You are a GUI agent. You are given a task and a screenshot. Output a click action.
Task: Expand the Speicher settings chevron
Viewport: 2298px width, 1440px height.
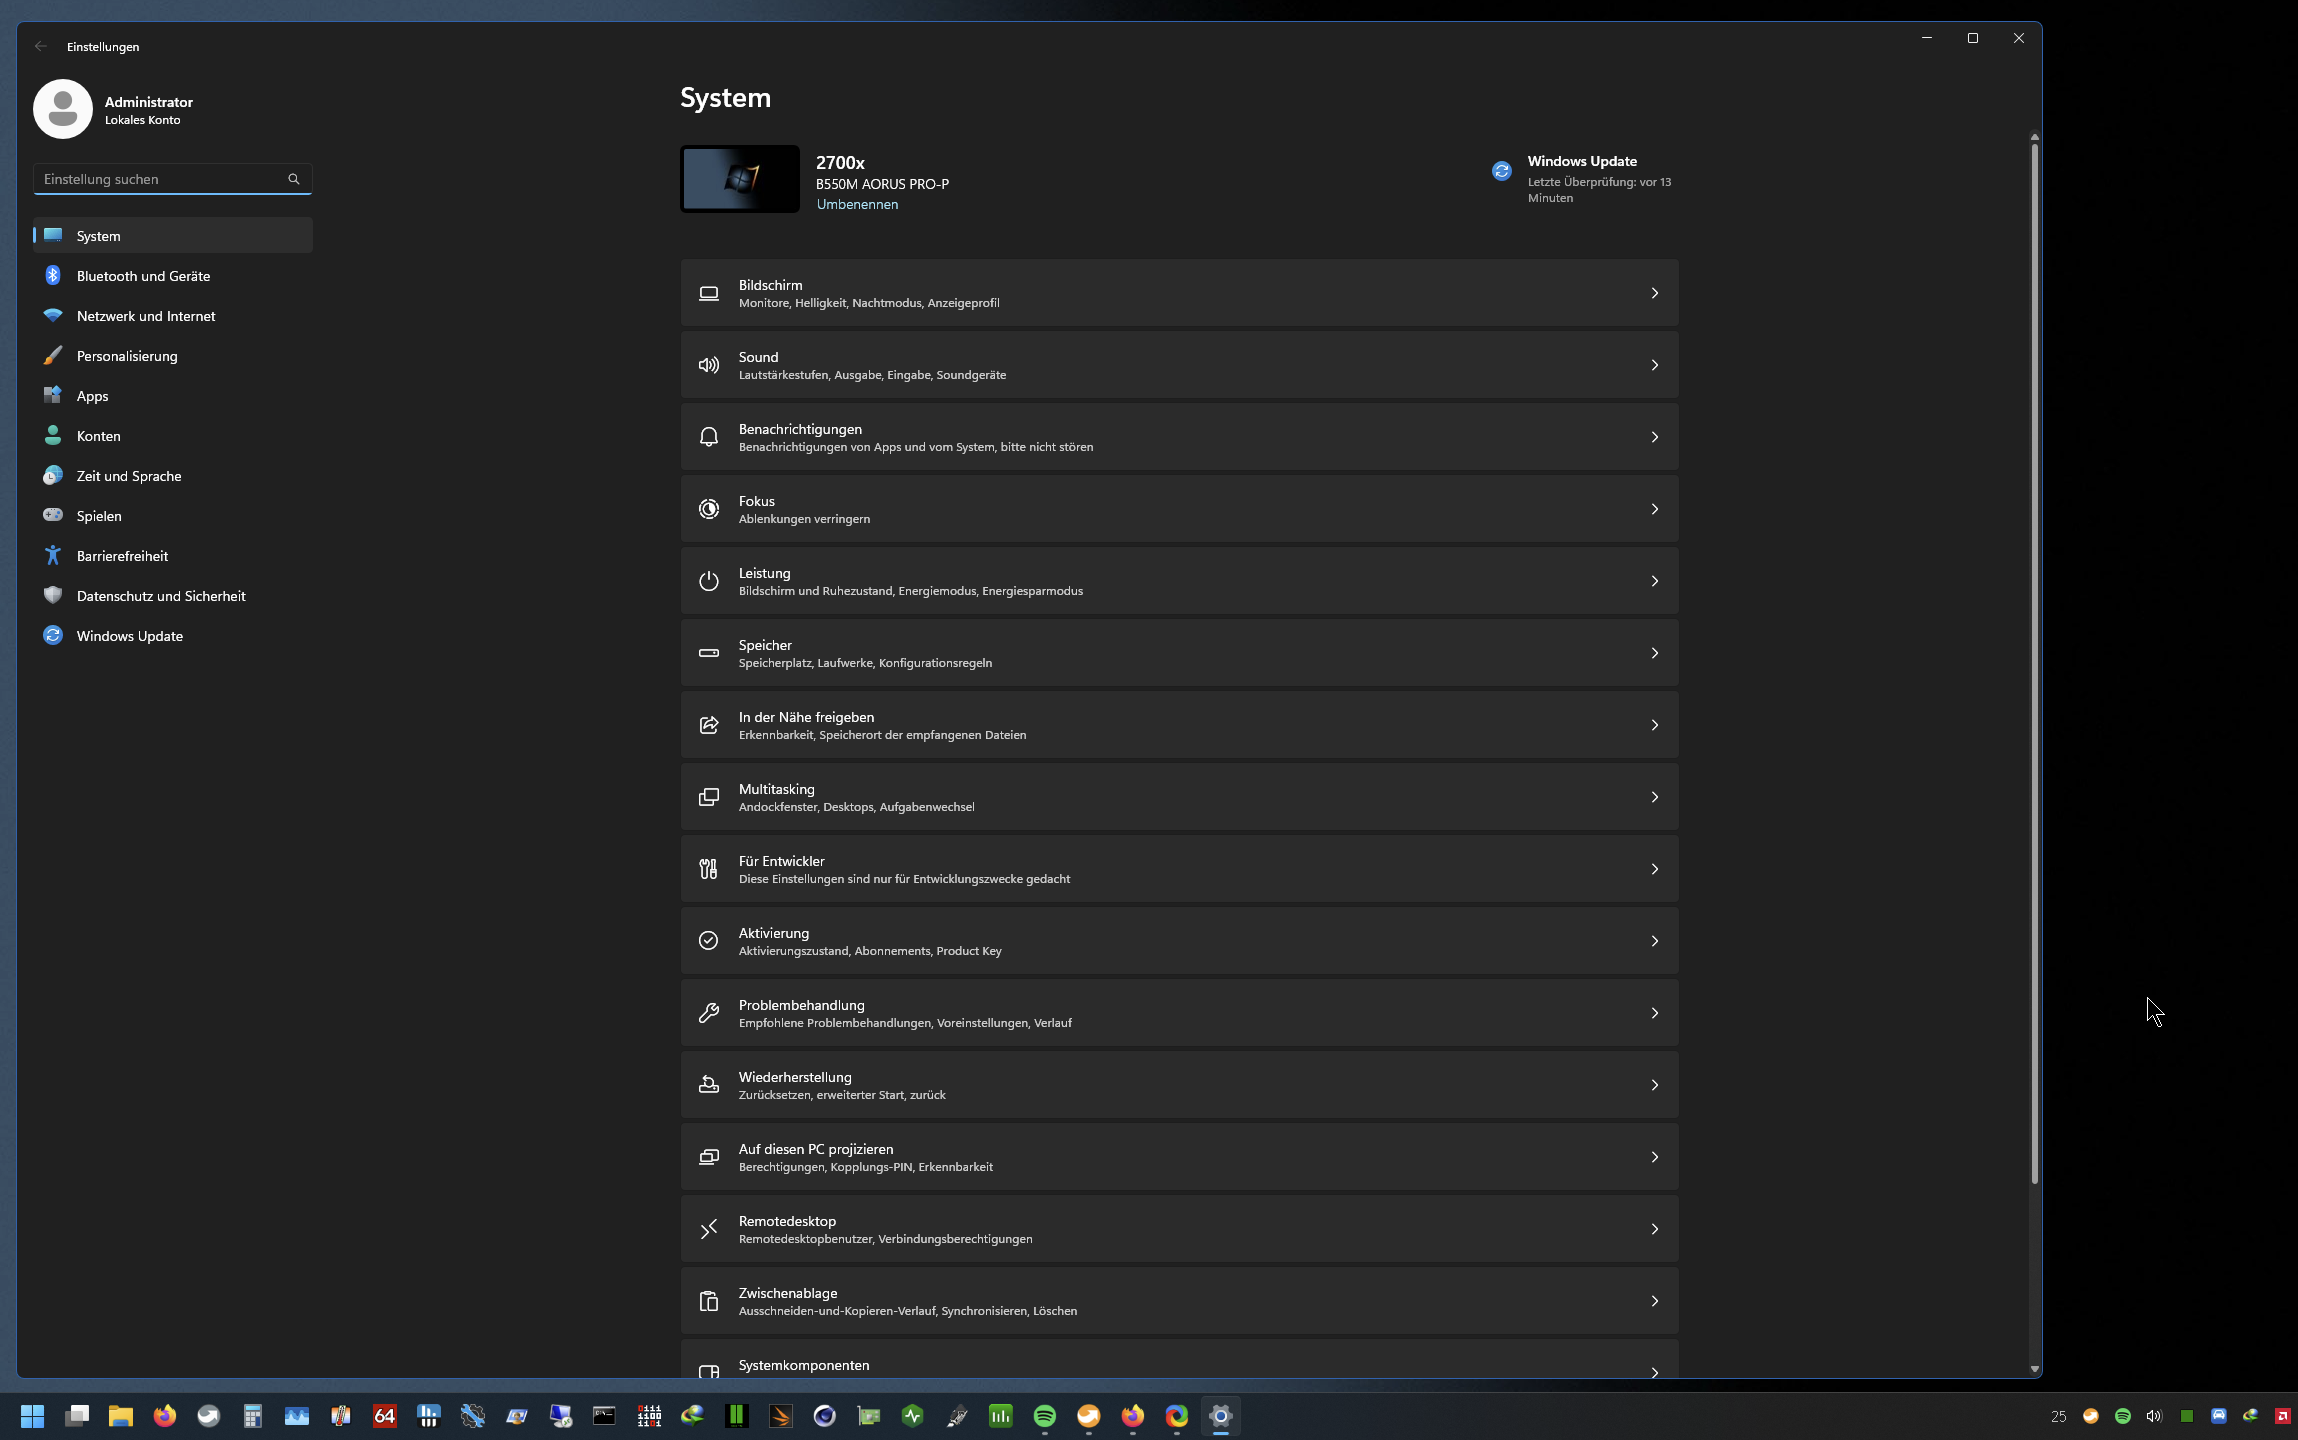(x=1654, y=653)
